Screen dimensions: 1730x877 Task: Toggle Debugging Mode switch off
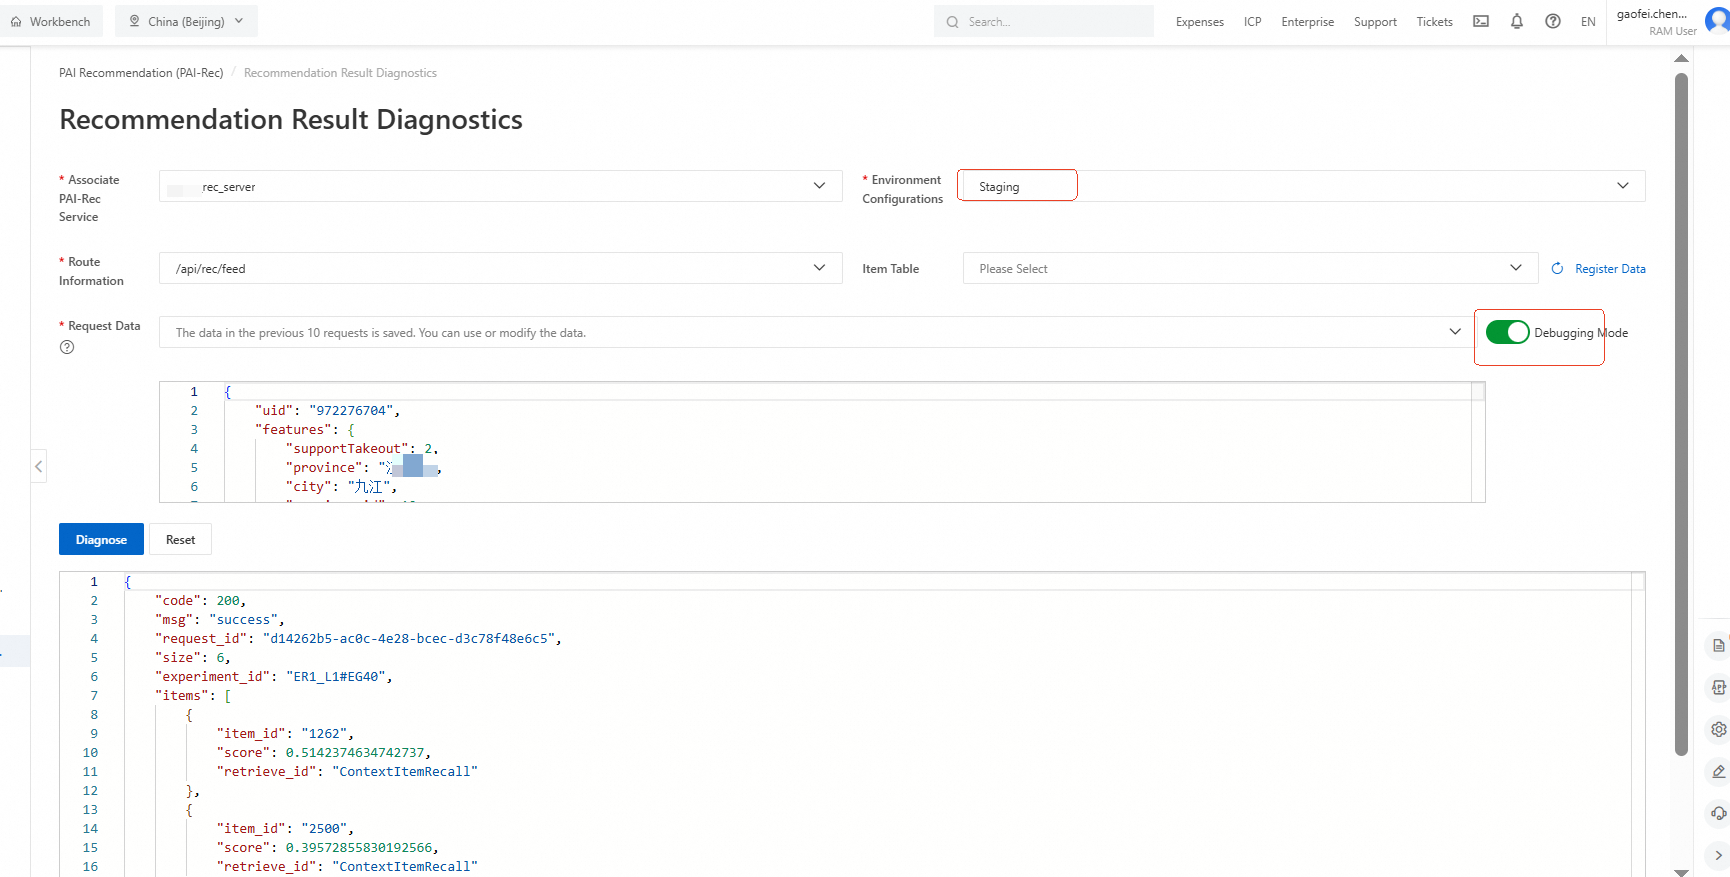click(x=1507, y=332)
